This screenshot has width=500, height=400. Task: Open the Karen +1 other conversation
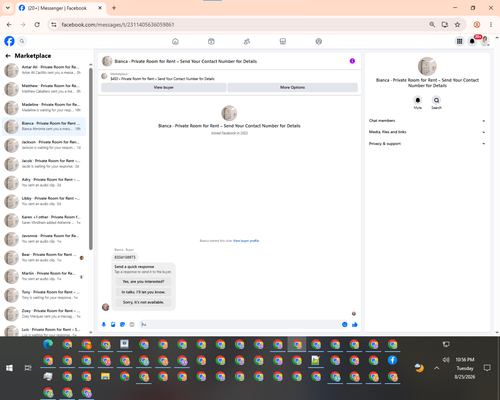[x=45, y=220]
